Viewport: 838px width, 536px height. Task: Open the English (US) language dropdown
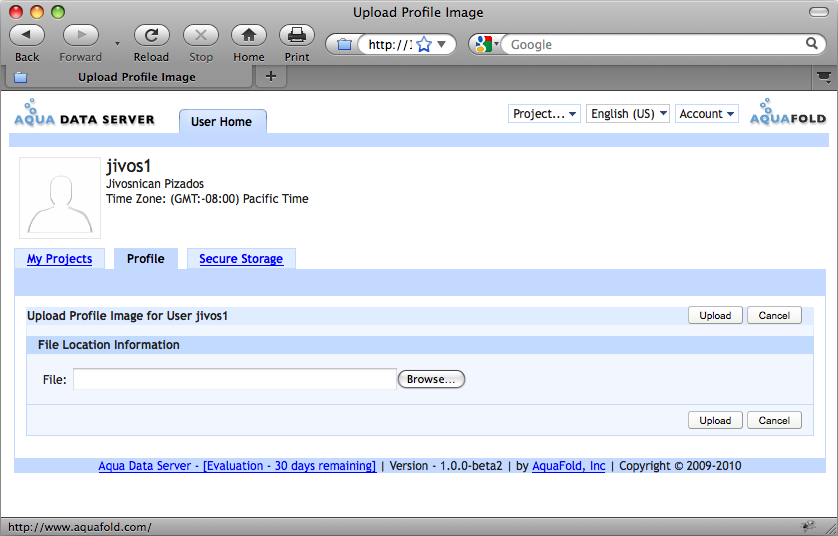pos(628,114)
